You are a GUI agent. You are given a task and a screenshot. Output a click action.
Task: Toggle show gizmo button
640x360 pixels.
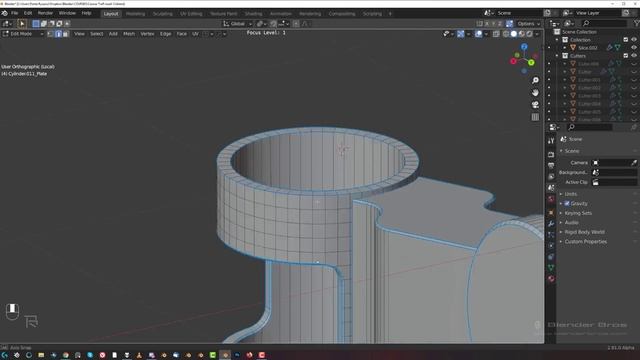coord(460,34)
